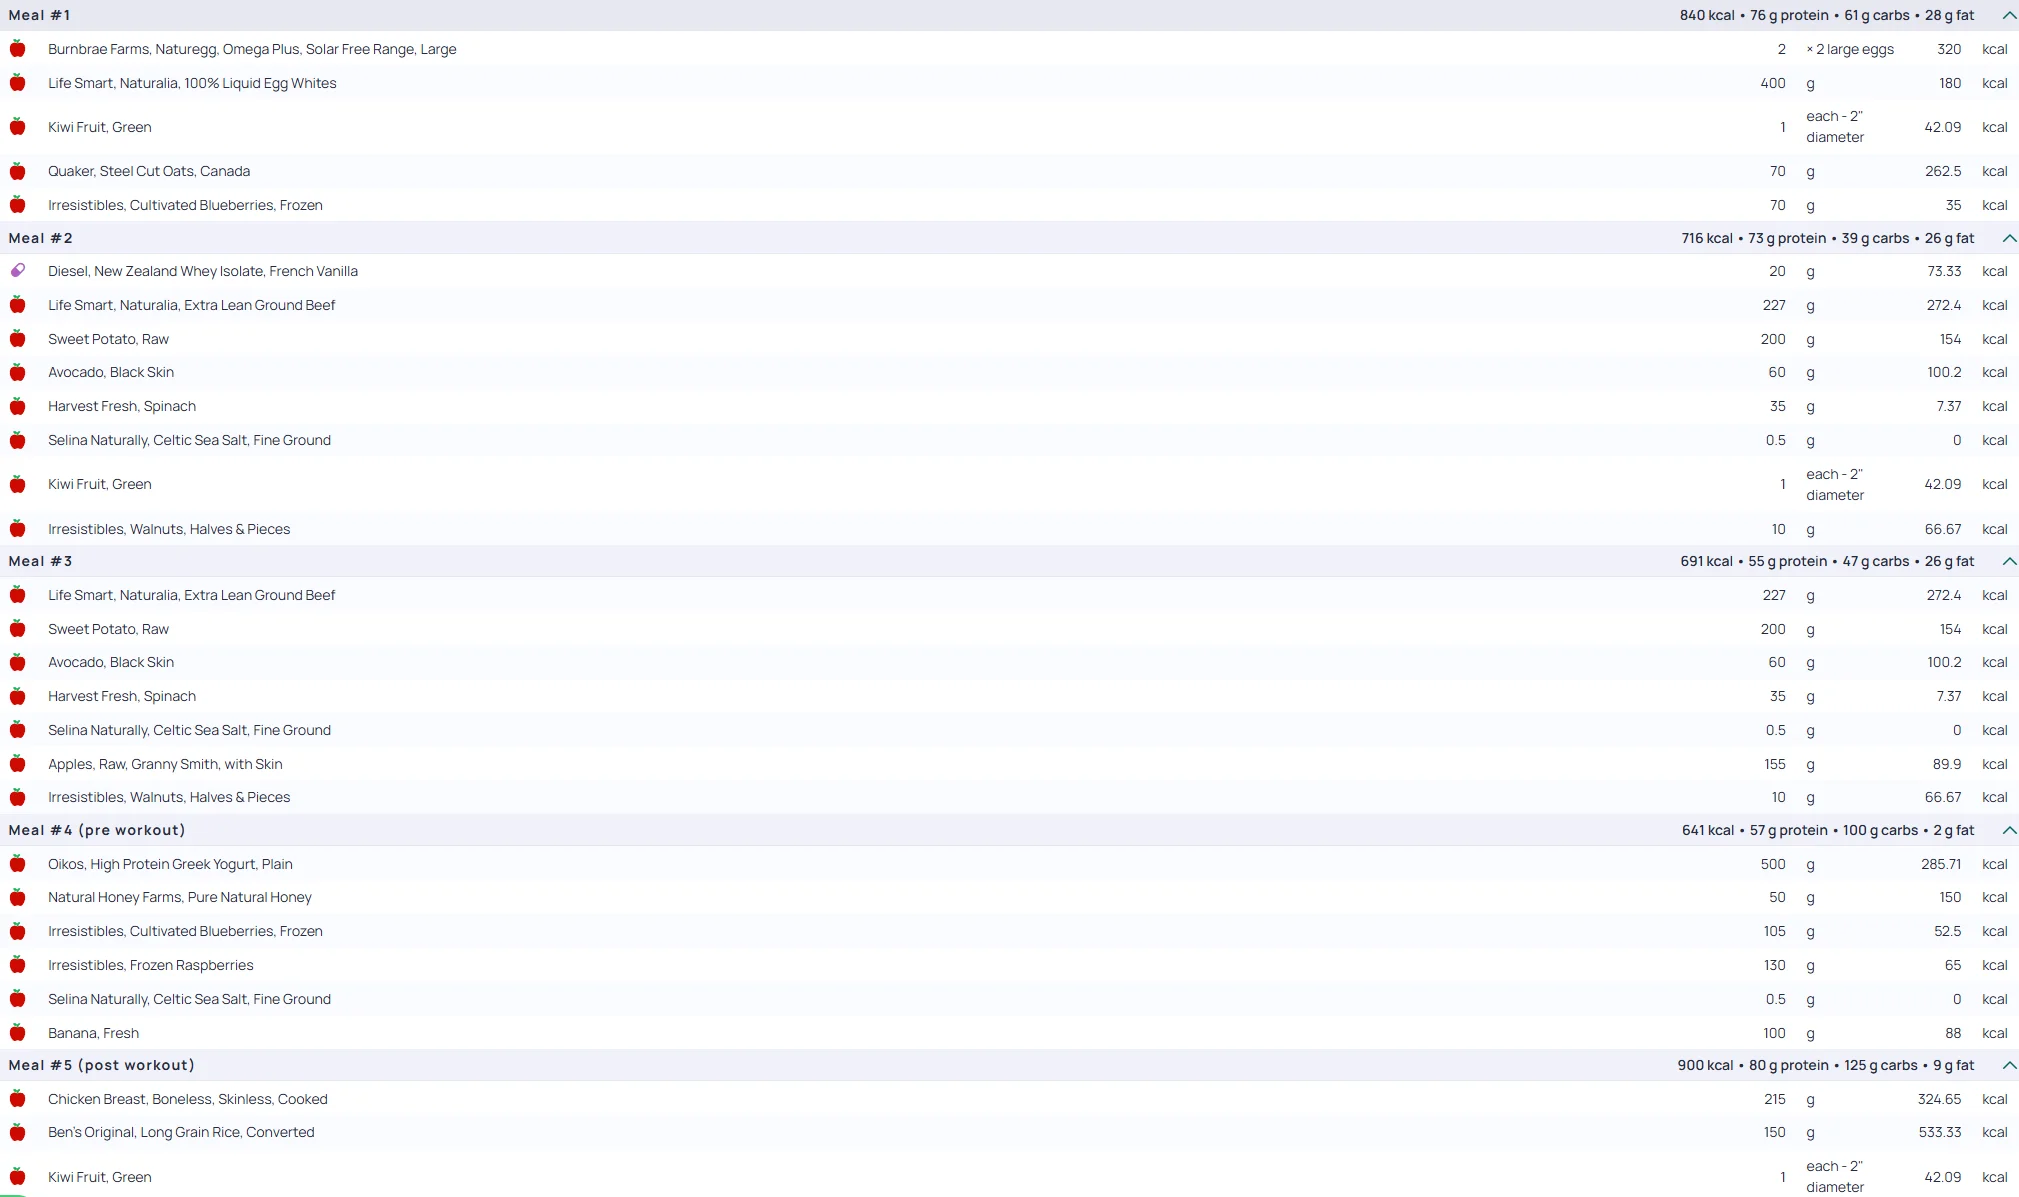Click the apple icon beside Meal #2 Walnuts
Screen dimensions: 2019x1197
[x=18, y=529]
